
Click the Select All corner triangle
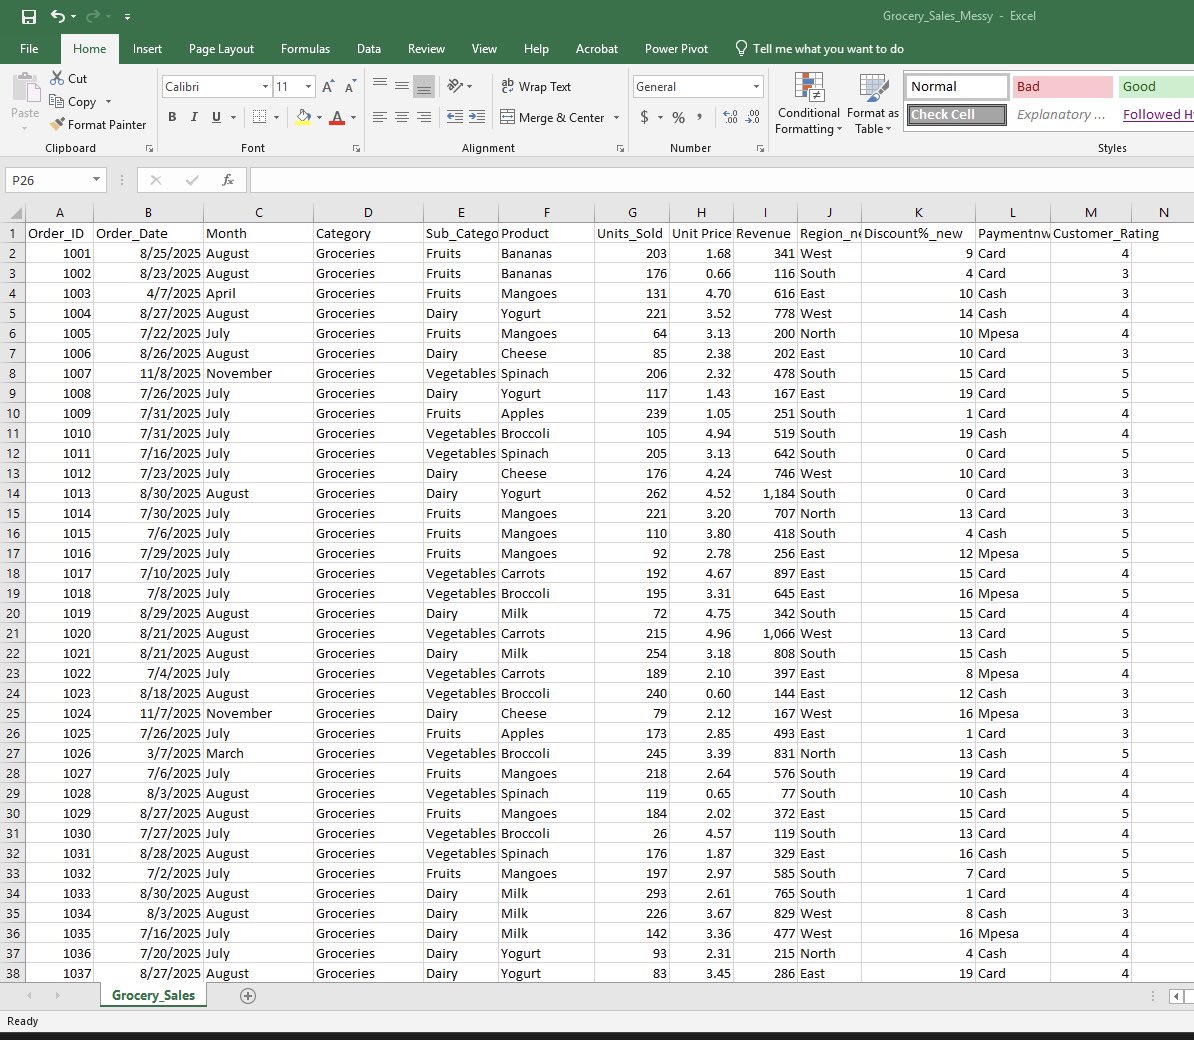coord(14,213)
